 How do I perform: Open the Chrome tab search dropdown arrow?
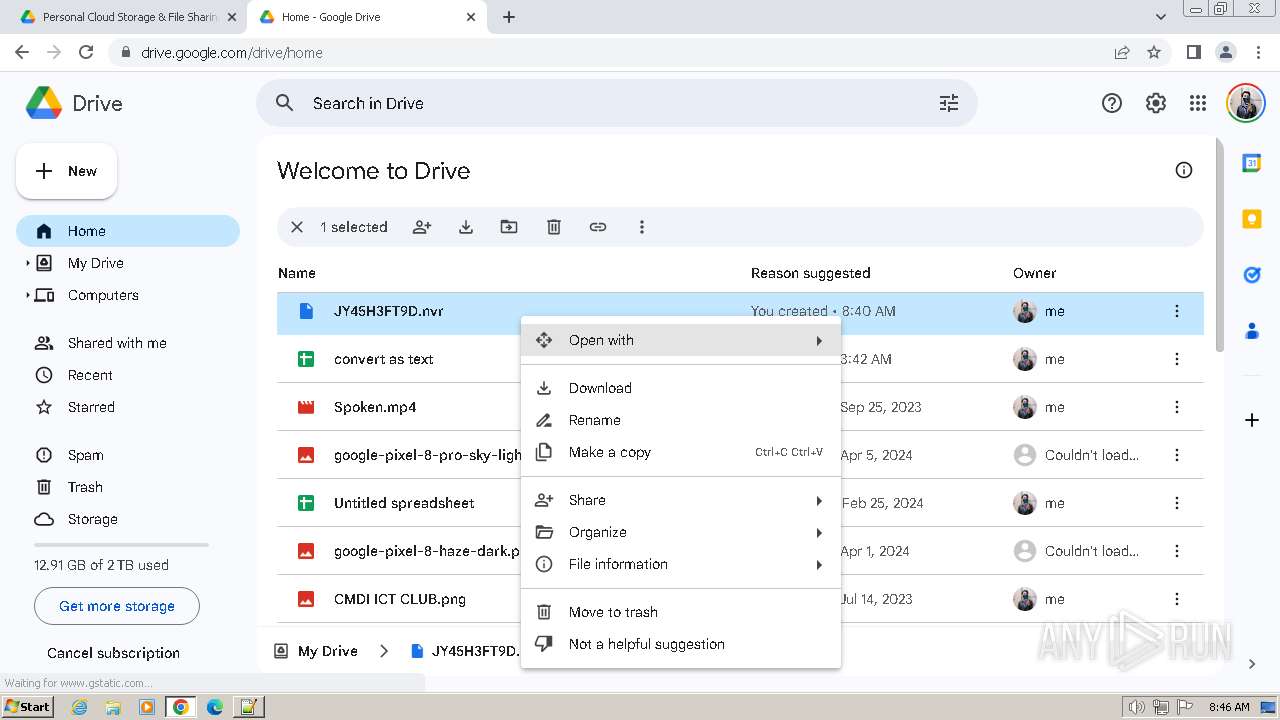point(1161,17)
